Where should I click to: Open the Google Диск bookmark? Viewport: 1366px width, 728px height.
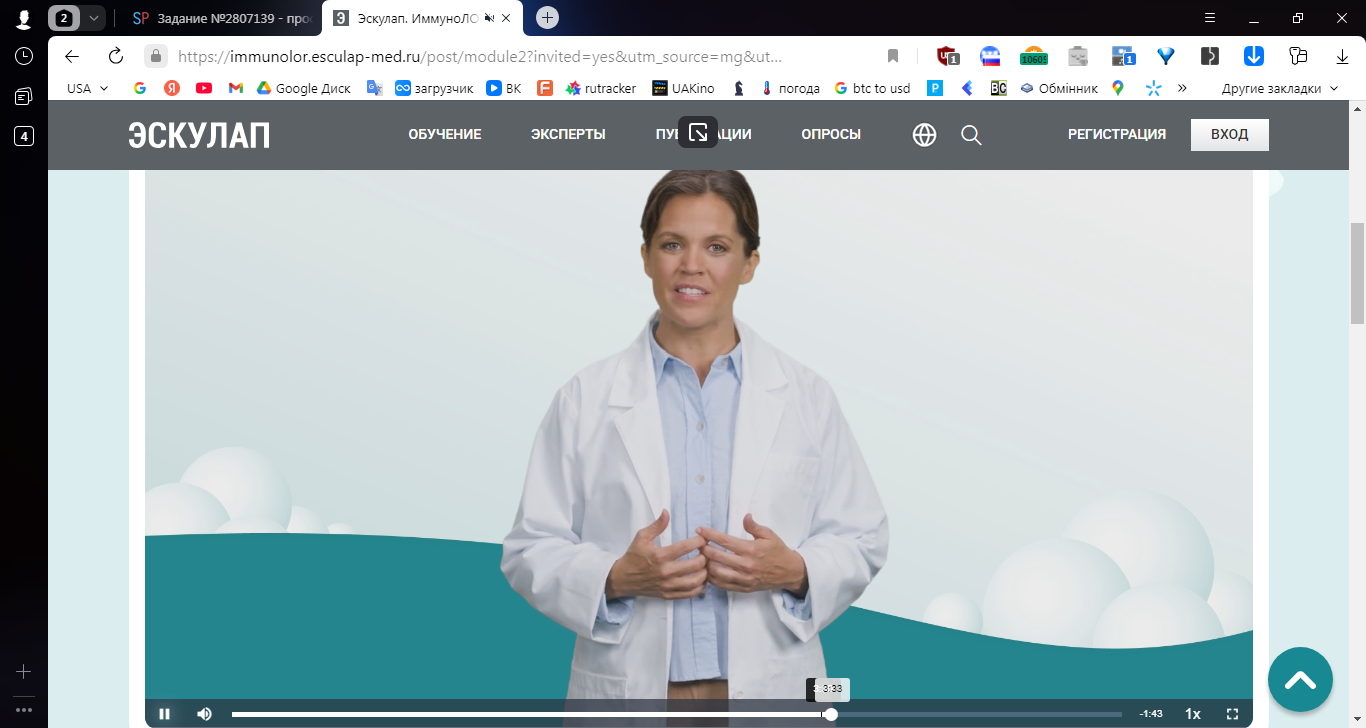tap(304, 88)
